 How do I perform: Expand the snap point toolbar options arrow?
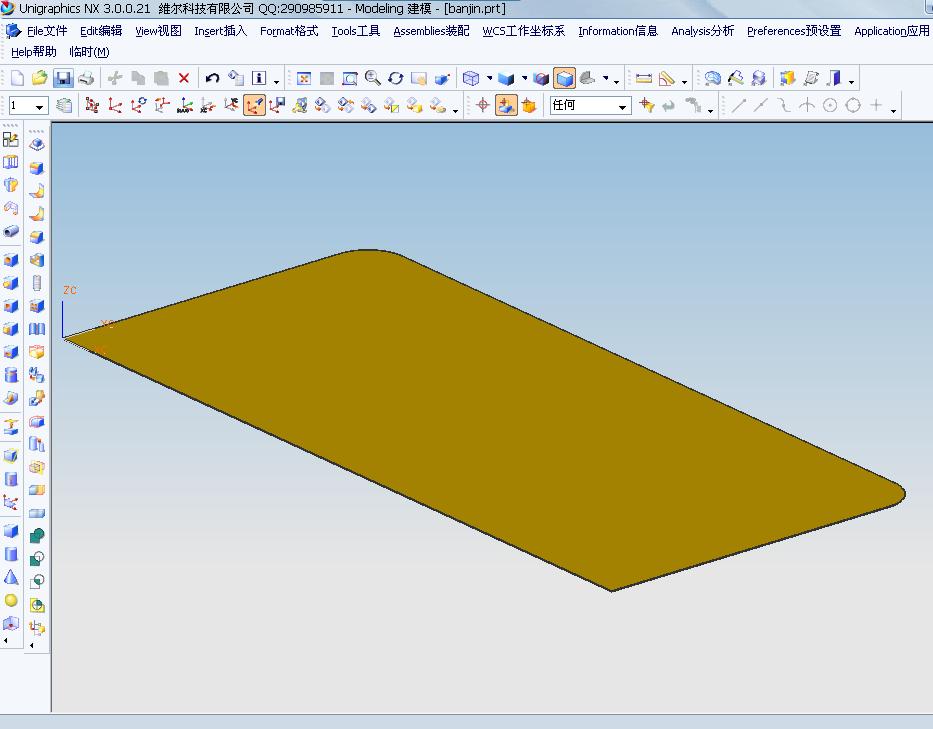coord(893,110)
